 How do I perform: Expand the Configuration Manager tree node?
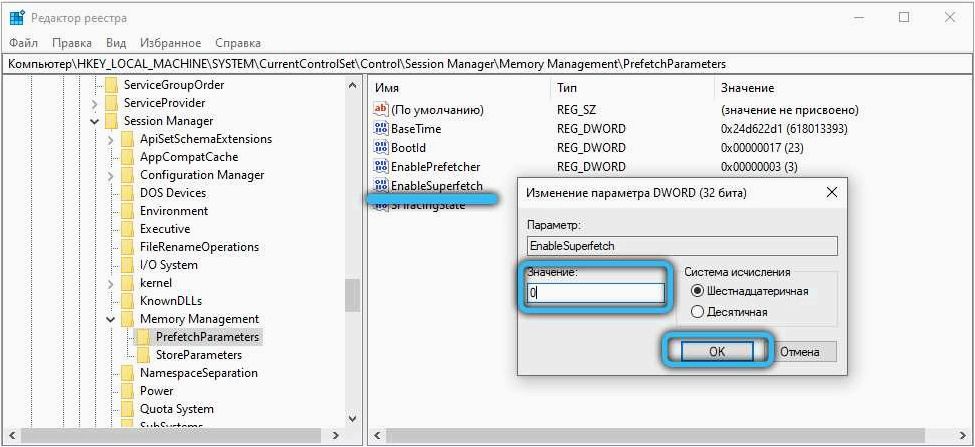(111, 175)
